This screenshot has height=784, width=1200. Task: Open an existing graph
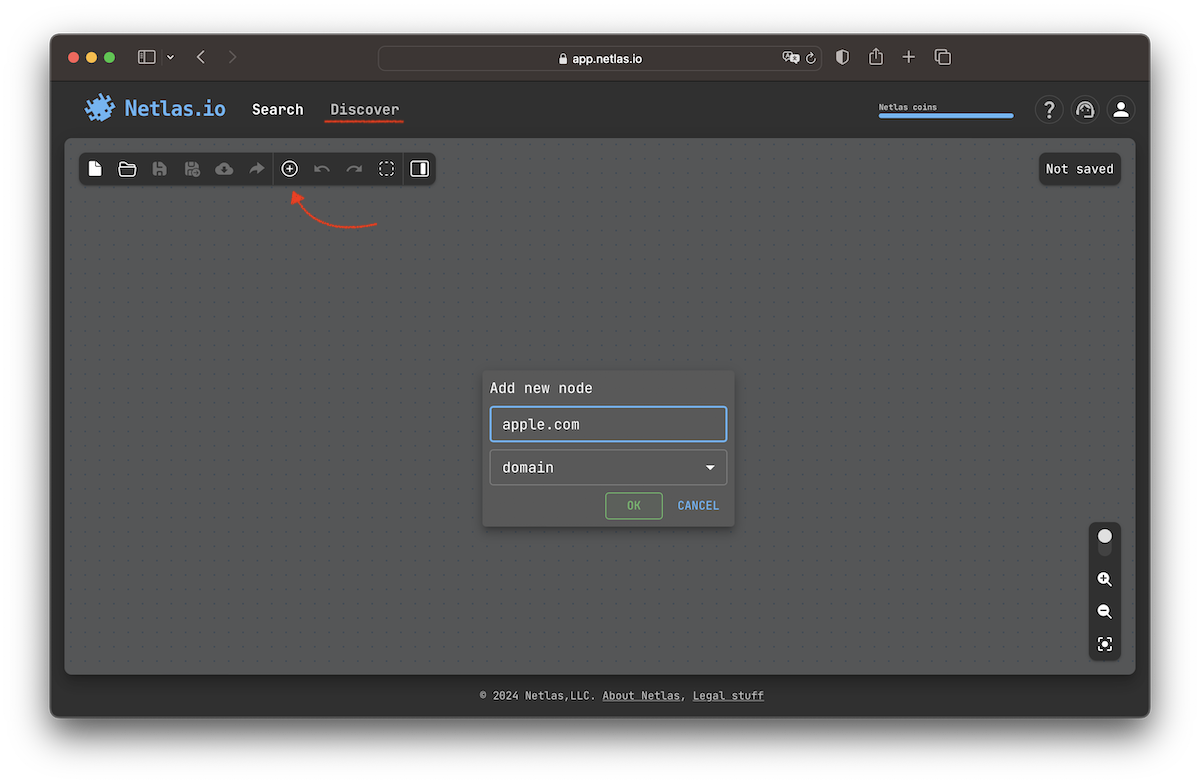coord(127,168)
